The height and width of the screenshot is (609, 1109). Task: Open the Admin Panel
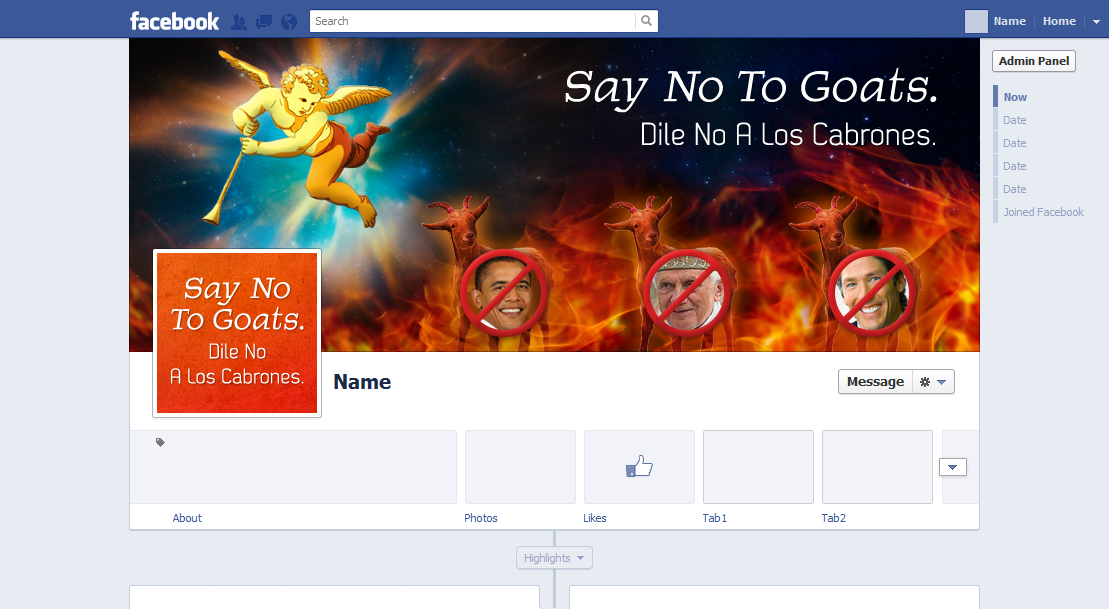[x=1033, y=61]
